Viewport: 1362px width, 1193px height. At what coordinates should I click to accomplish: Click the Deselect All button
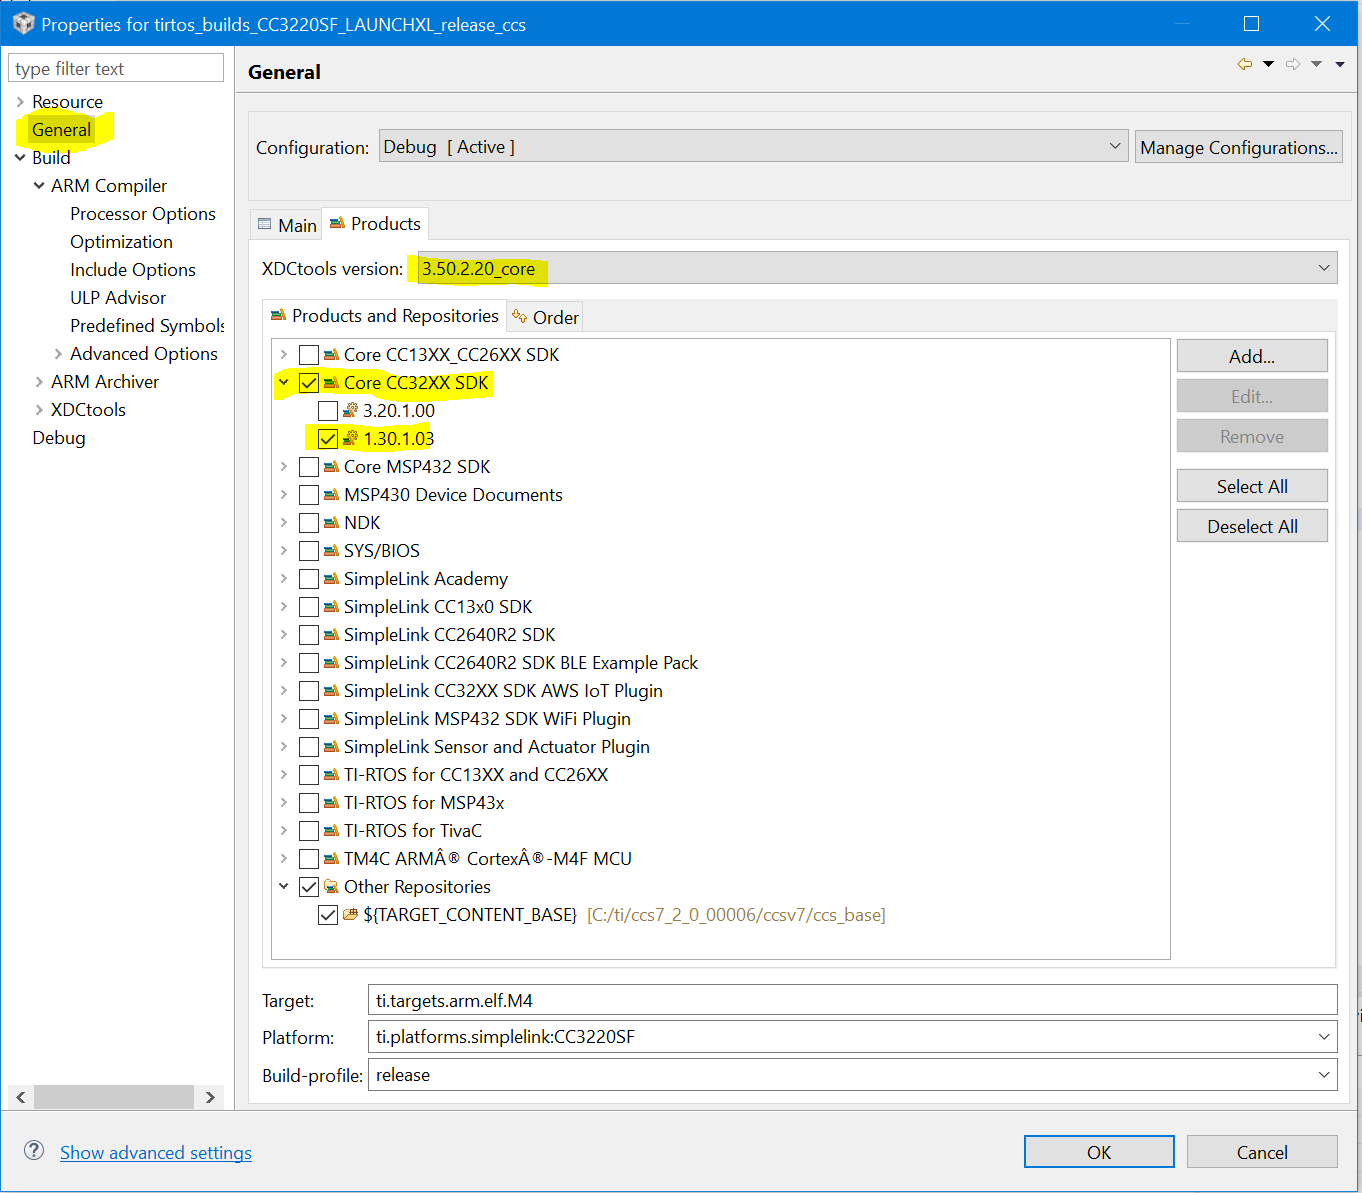coord(1252,525)
